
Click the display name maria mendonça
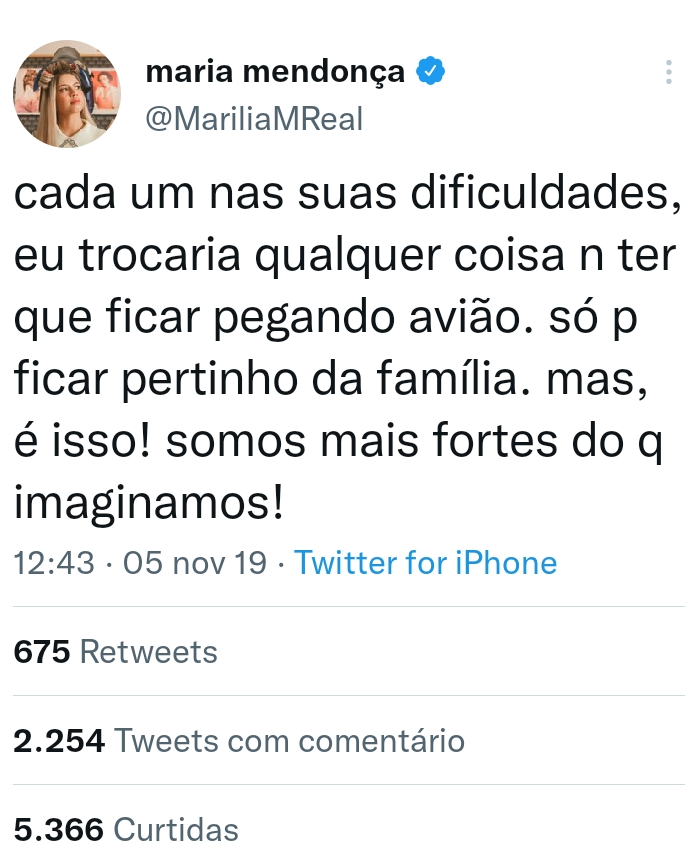(275, 72)
